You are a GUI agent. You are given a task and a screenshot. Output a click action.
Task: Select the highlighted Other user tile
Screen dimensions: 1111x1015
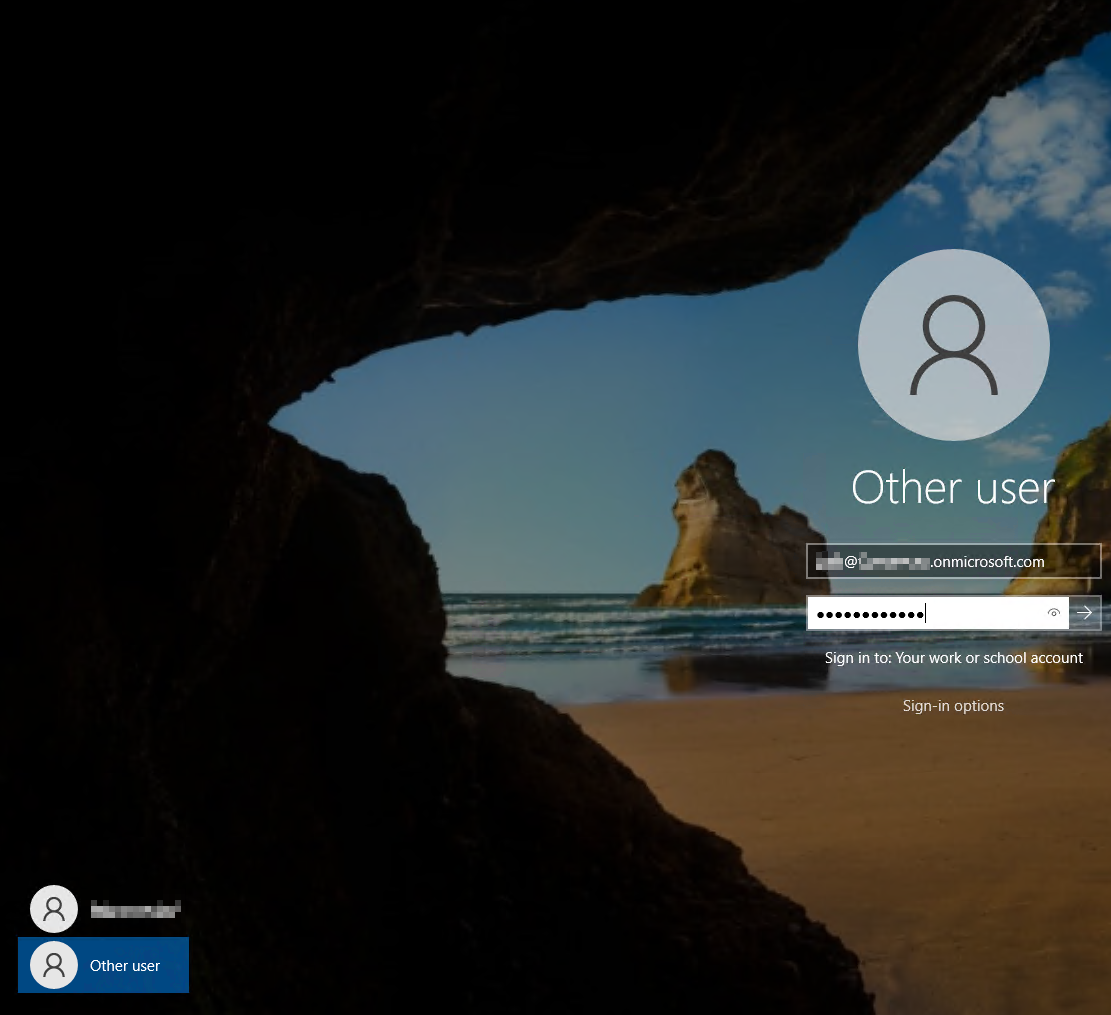click(x=103, y=965)
